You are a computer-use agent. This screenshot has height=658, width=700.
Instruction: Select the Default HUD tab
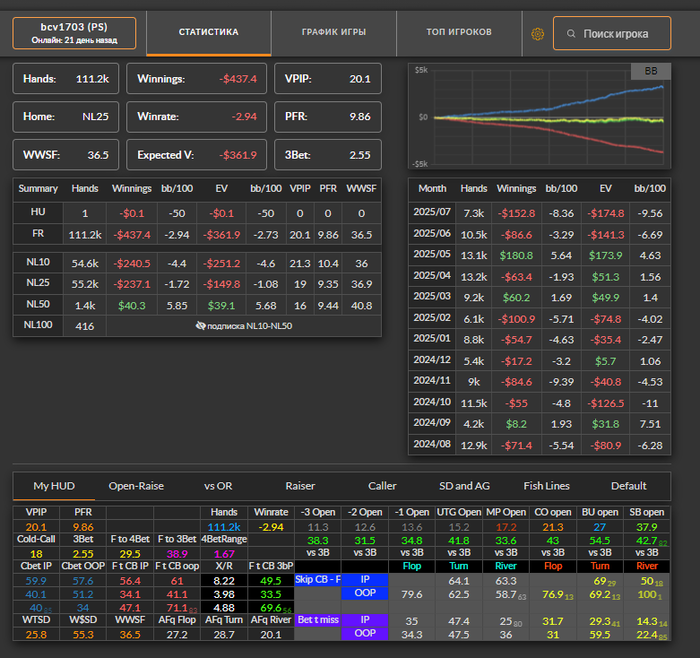628,486
